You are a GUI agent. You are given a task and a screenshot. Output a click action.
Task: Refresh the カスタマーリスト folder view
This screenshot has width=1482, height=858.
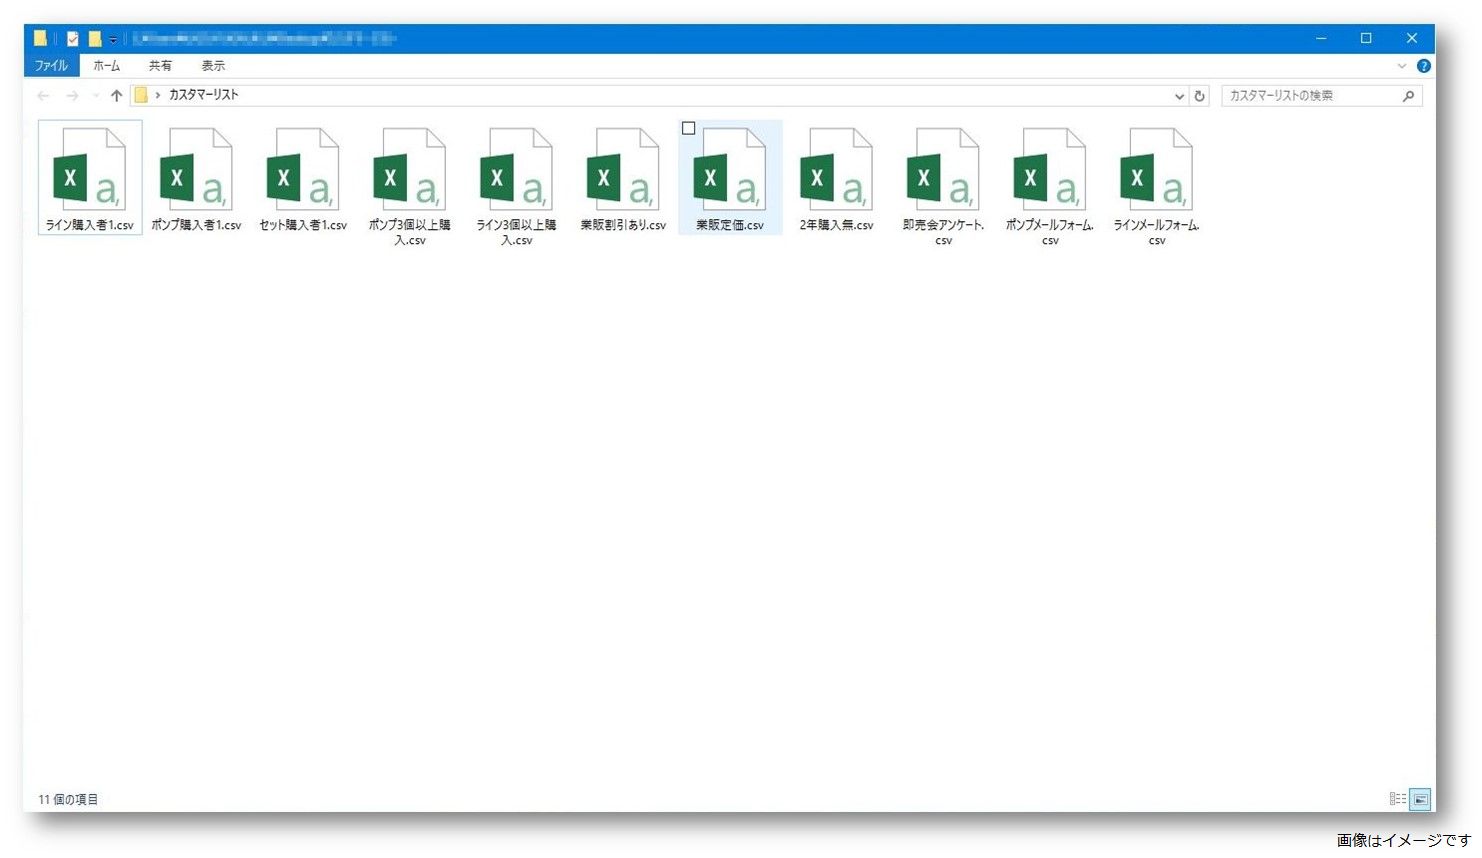[1200, 96]
